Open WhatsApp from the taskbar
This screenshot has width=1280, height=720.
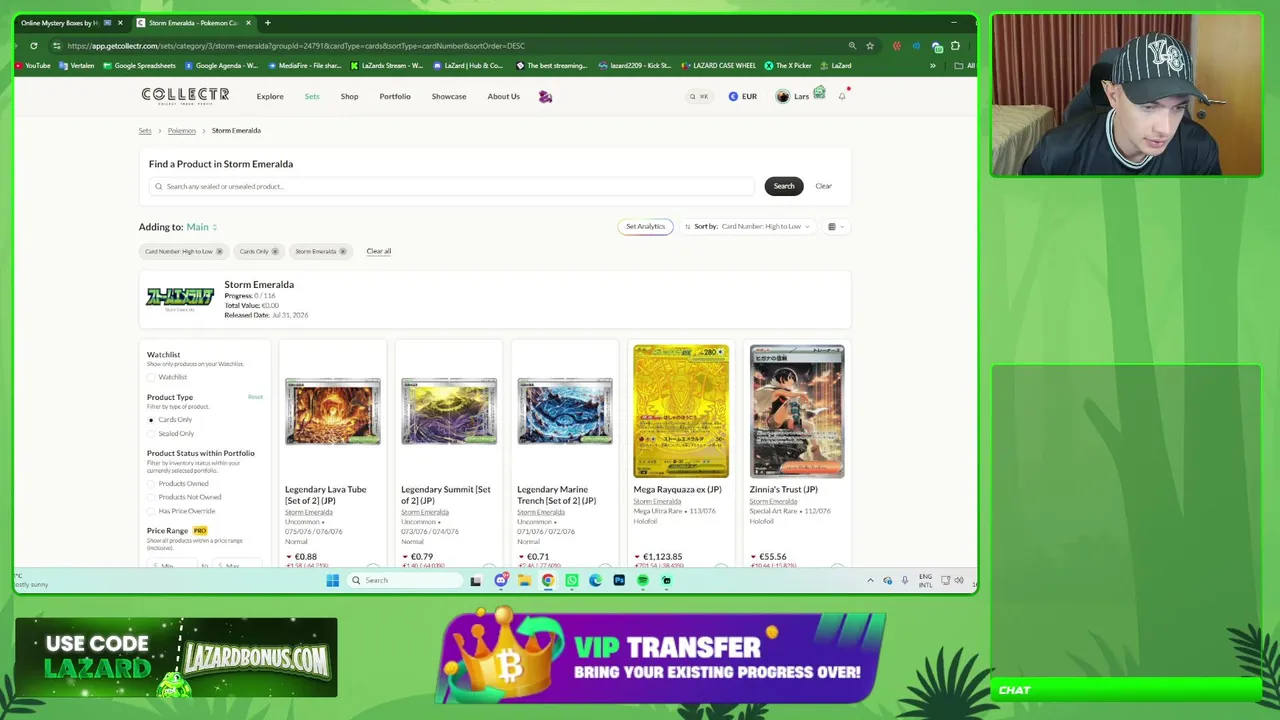pos(571,580)
